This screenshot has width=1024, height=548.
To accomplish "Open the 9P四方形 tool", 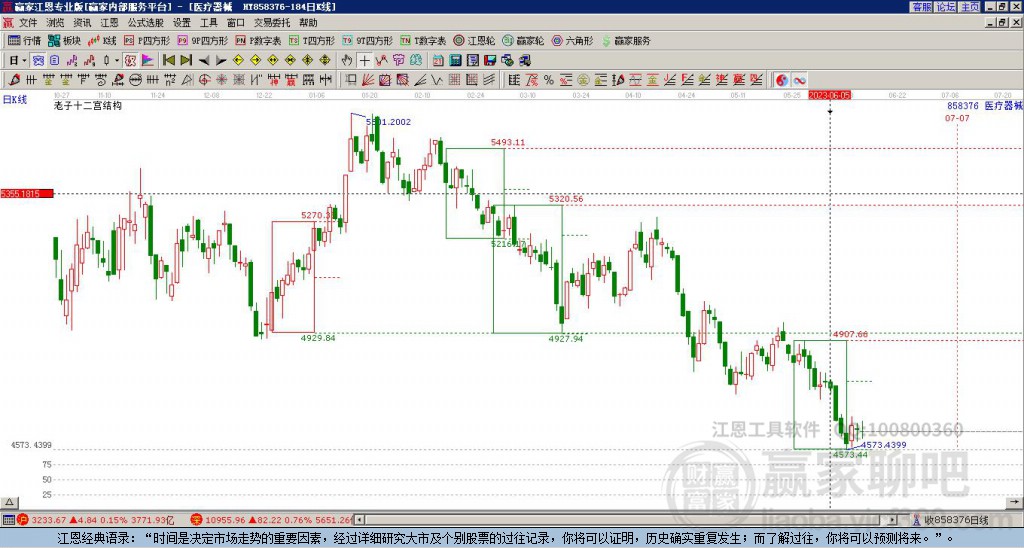I will [x=203, y=40].
